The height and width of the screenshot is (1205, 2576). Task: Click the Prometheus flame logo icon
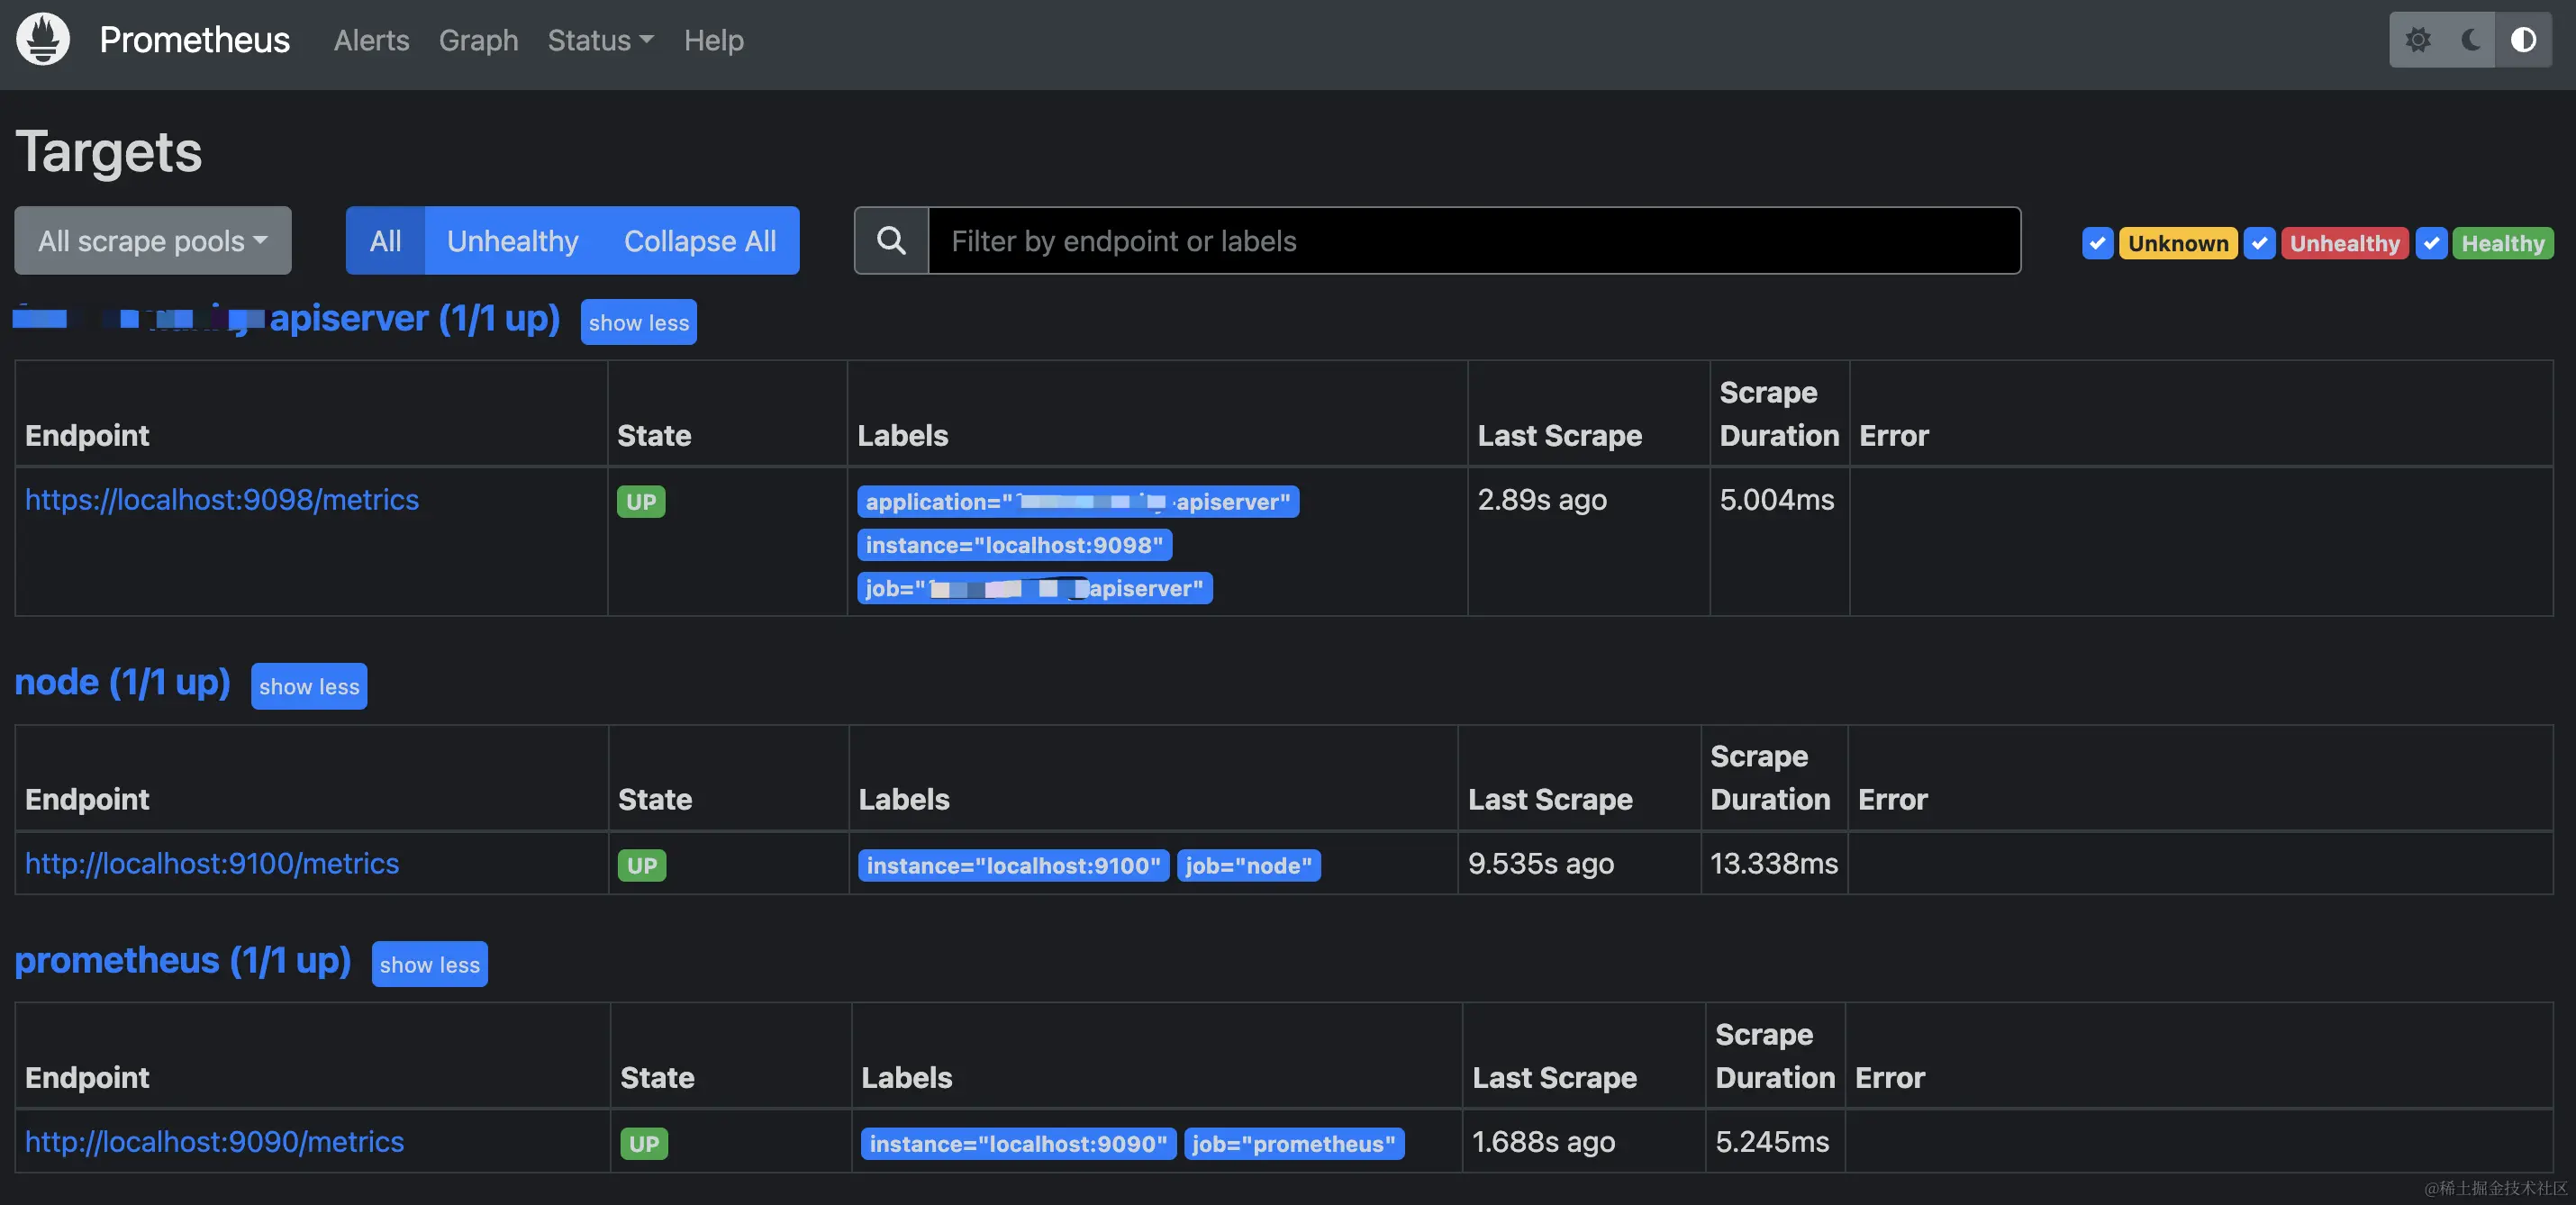[43, 40]
